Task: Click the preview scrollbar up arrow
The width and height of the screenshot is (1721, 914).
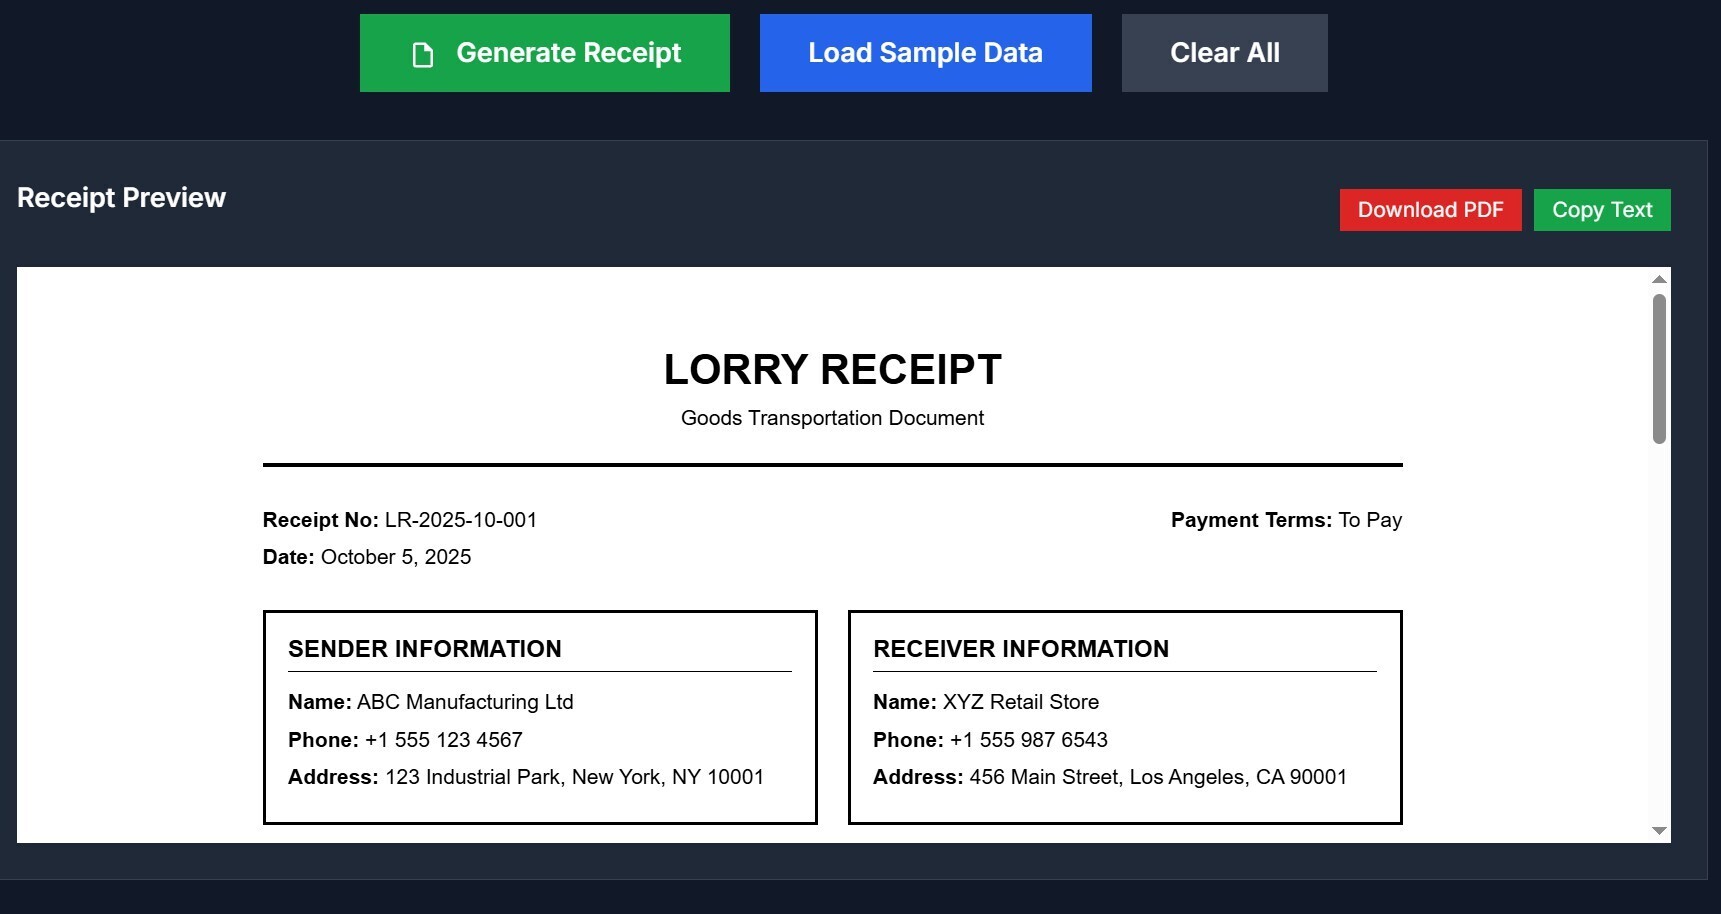Action: pos(1659,280)
